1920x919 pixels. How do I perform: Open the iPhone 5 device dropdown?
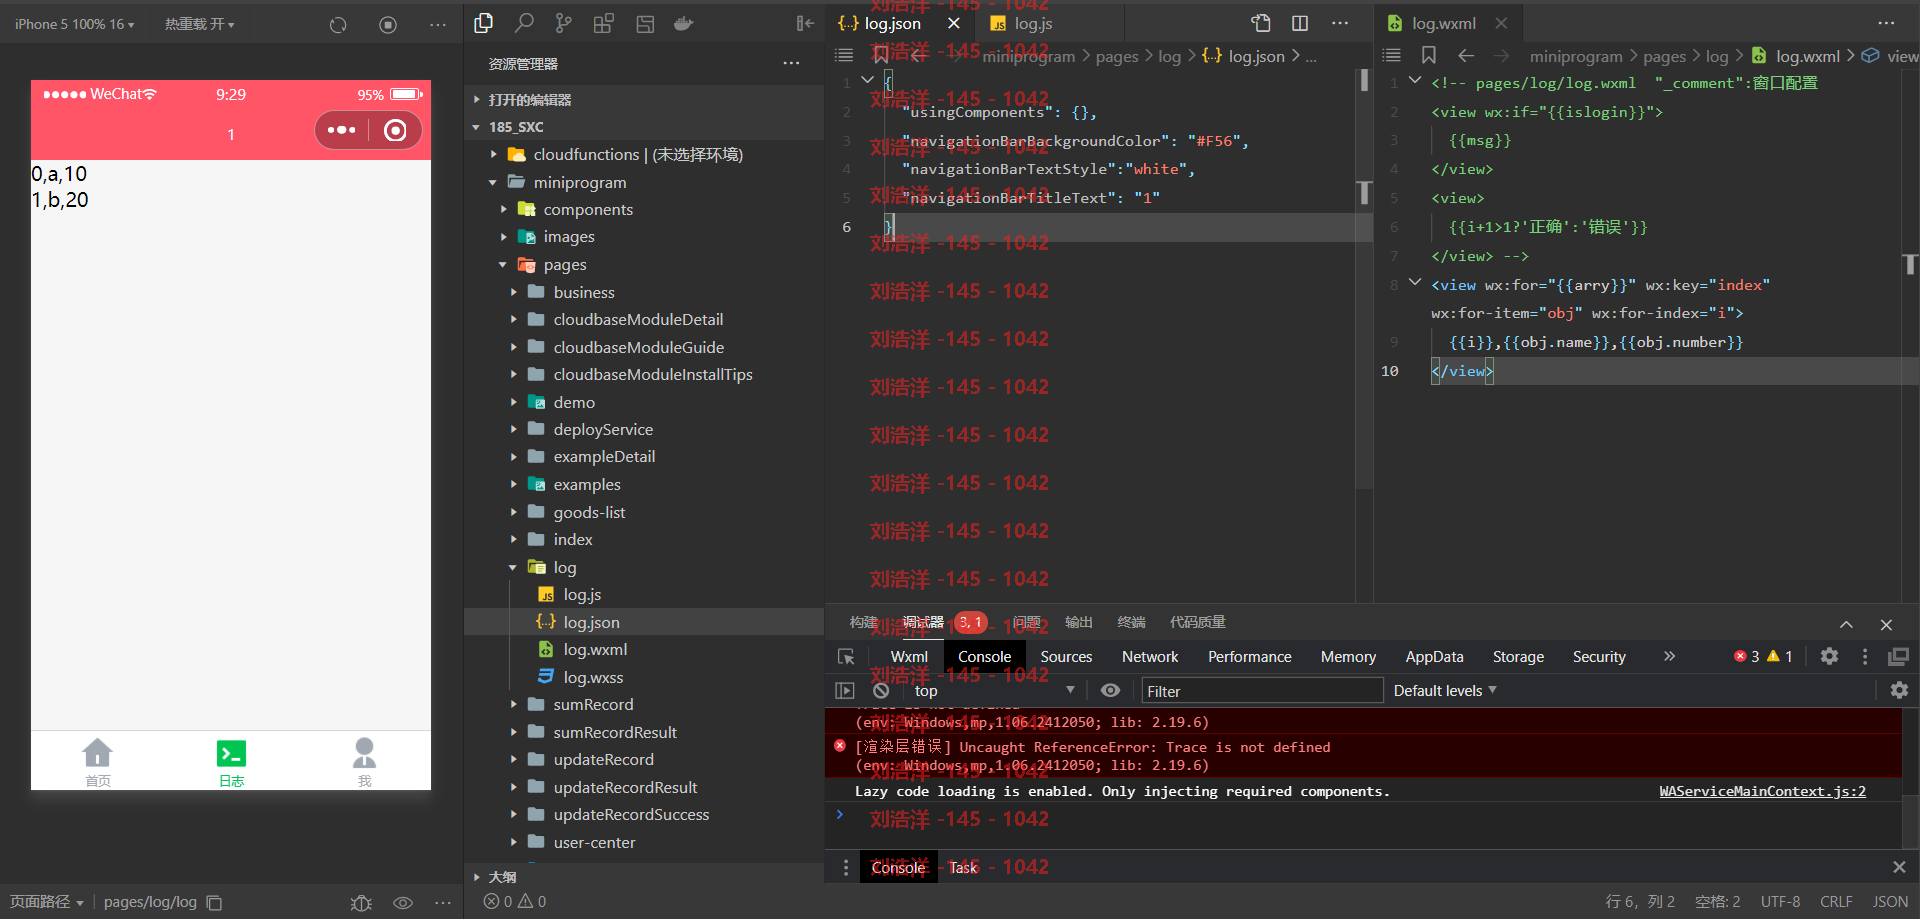pyautogui.click(x=74, y=24)
